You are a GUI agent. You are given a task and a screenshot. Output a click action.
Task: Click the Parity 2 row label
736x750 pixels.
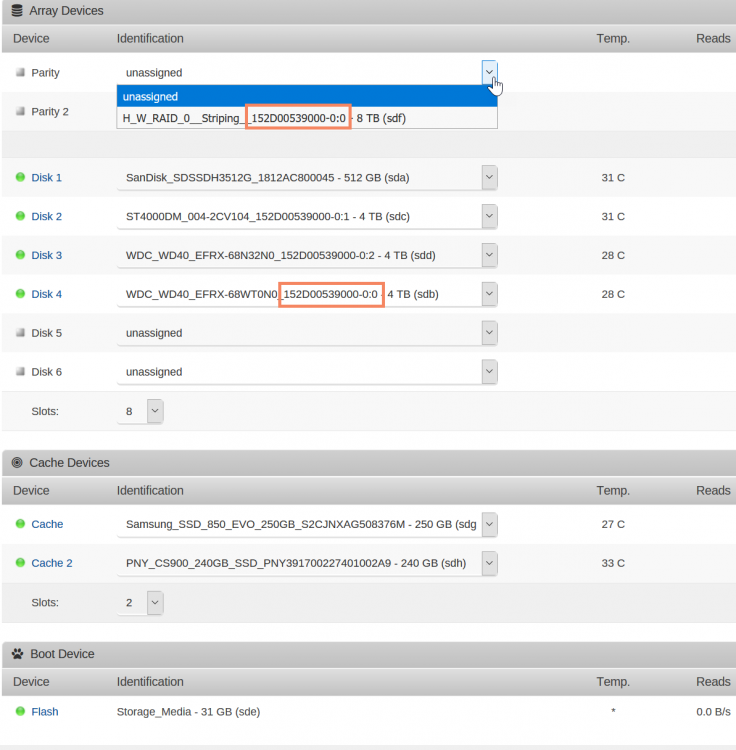(50, 111)
